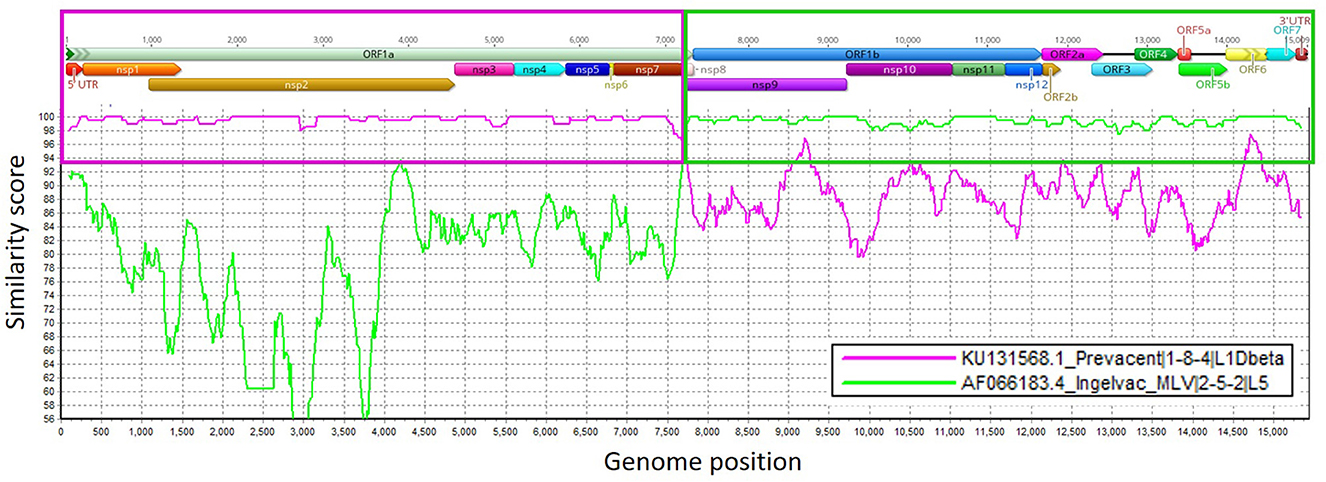The height and width of the screenshot is (482, 1326).
Task: Click top genome ruler mark 13,000
Action: tap(1147, 41)
